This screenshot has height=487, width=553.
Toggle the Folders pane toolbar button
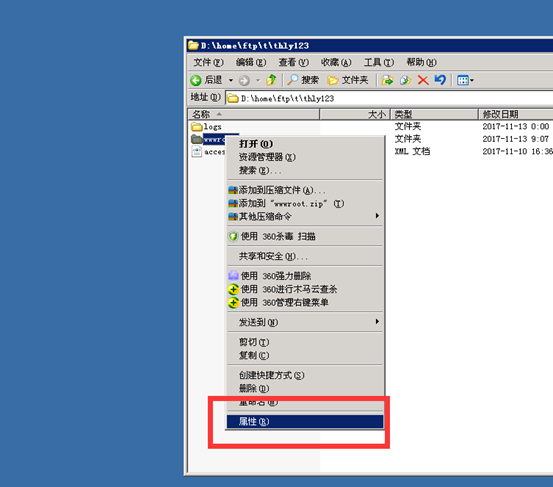pos(348,80)
